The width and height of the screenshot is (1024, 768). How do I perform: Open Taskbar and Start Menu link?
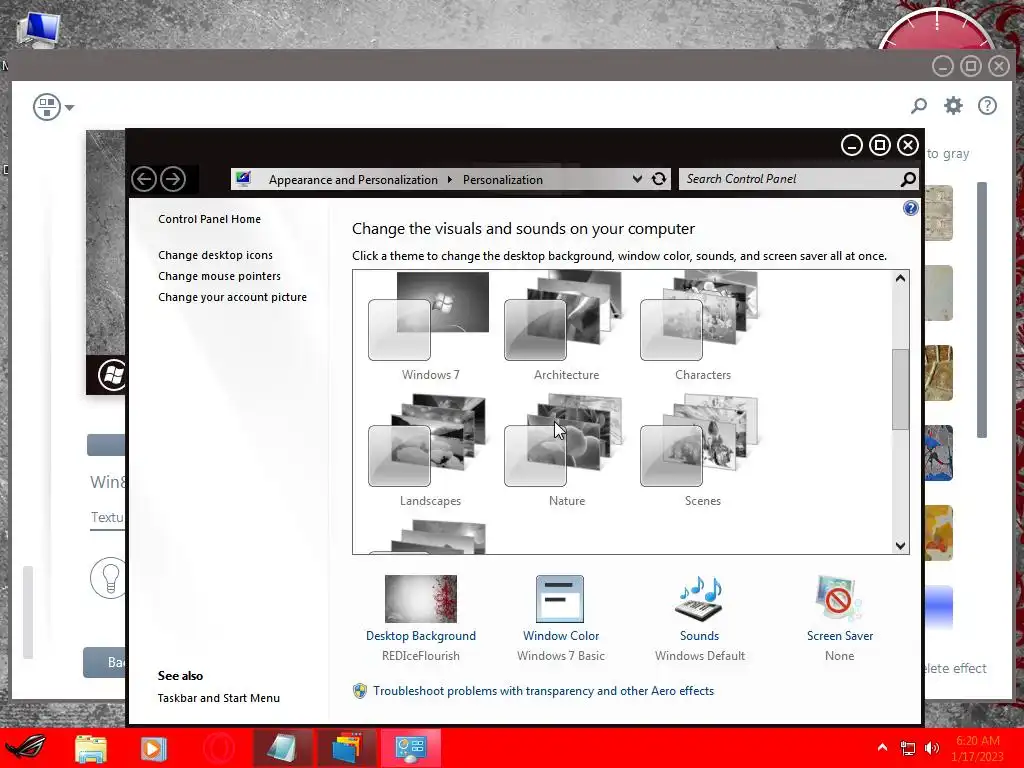[219, 698]
